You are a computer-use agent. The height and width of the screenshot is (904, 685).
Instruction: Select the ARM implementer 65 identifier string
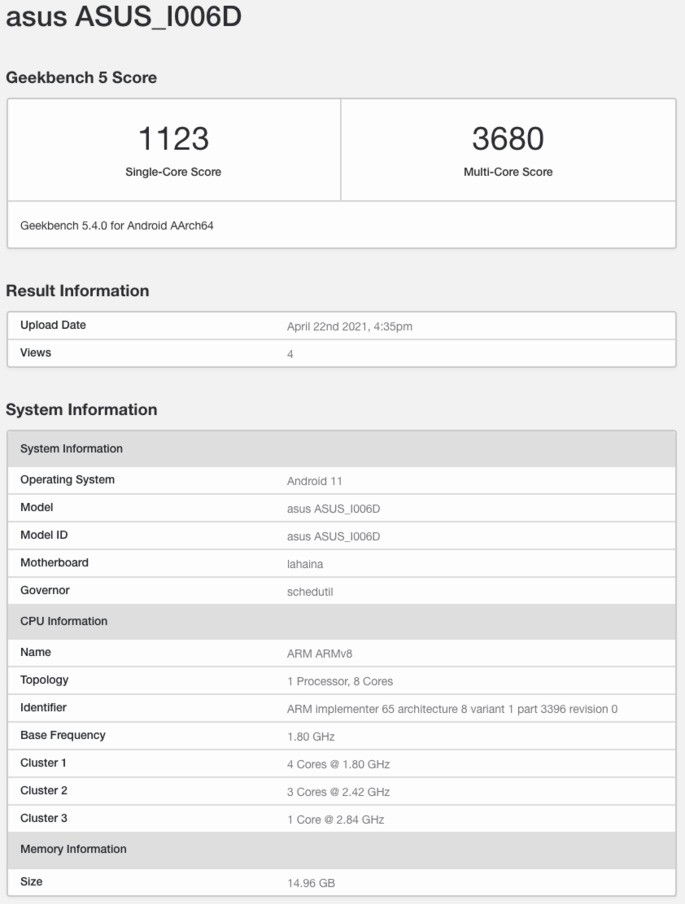tap(452, 709)
